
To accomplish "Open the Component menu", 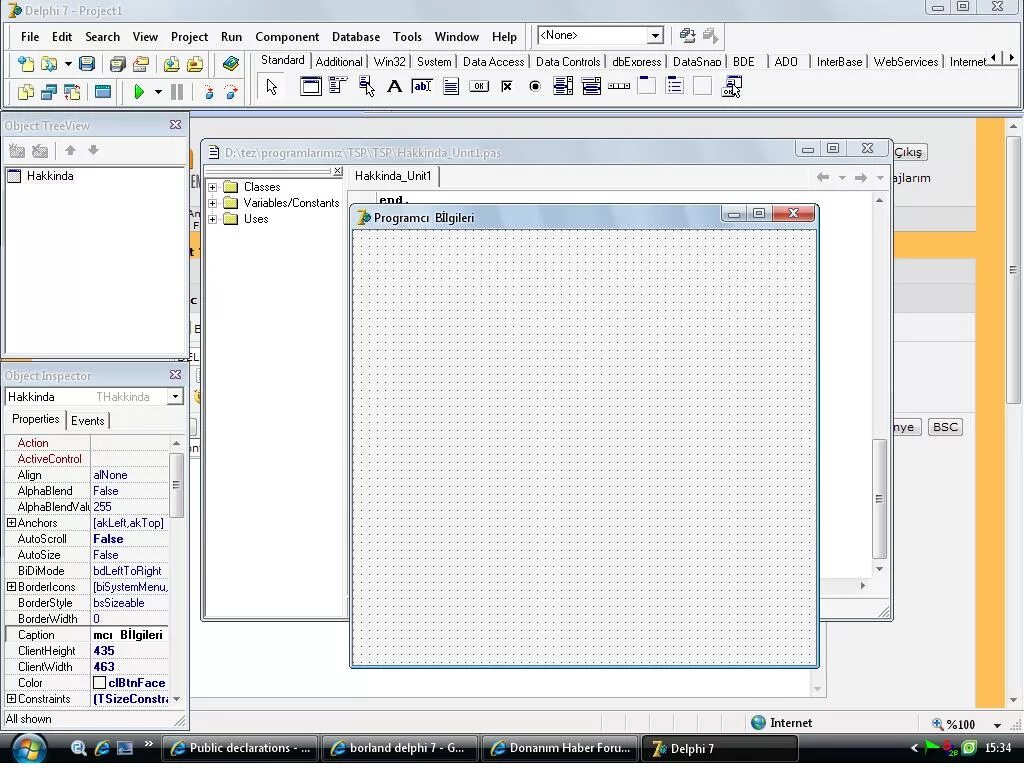I will coord(287,37).
